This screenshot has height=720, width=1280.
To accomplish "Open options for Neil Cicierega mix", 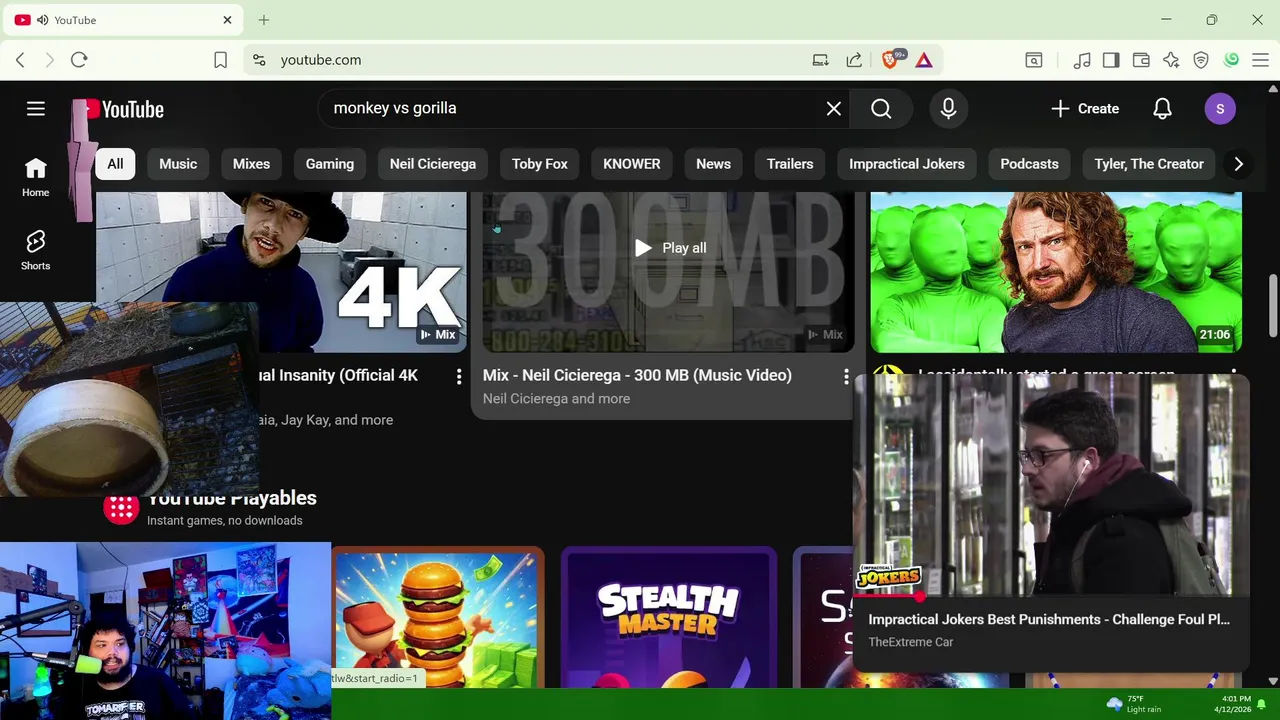I will point(846,376).
